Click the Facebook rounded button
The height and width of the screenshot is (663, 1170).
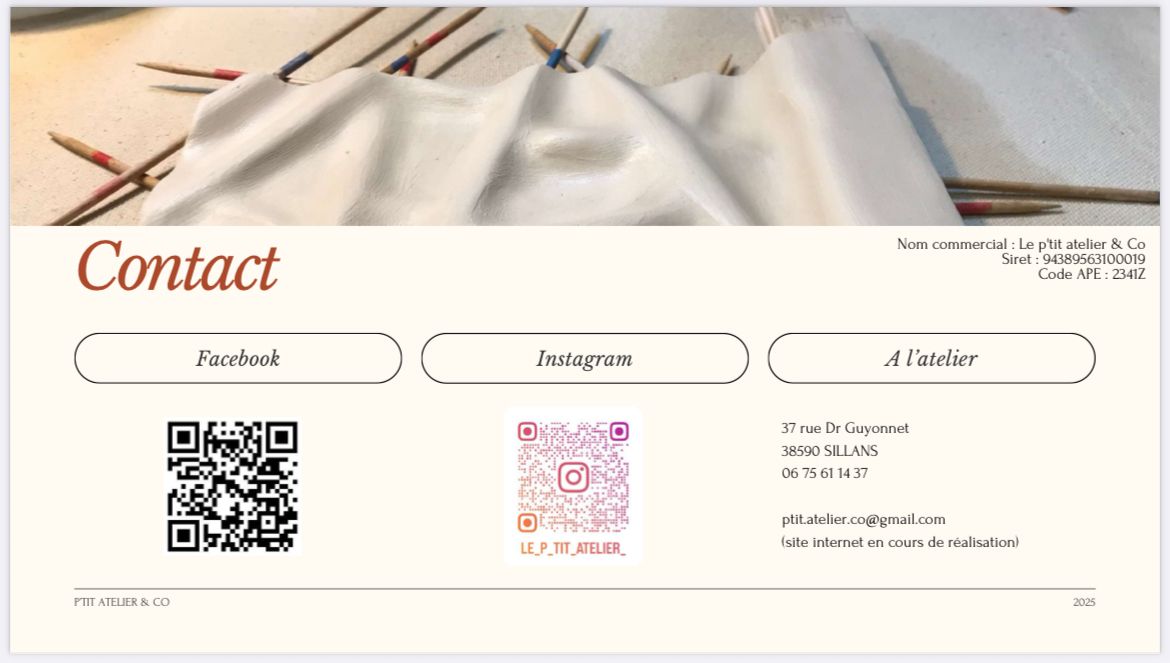pyautogui.click(x=238, y=359)
